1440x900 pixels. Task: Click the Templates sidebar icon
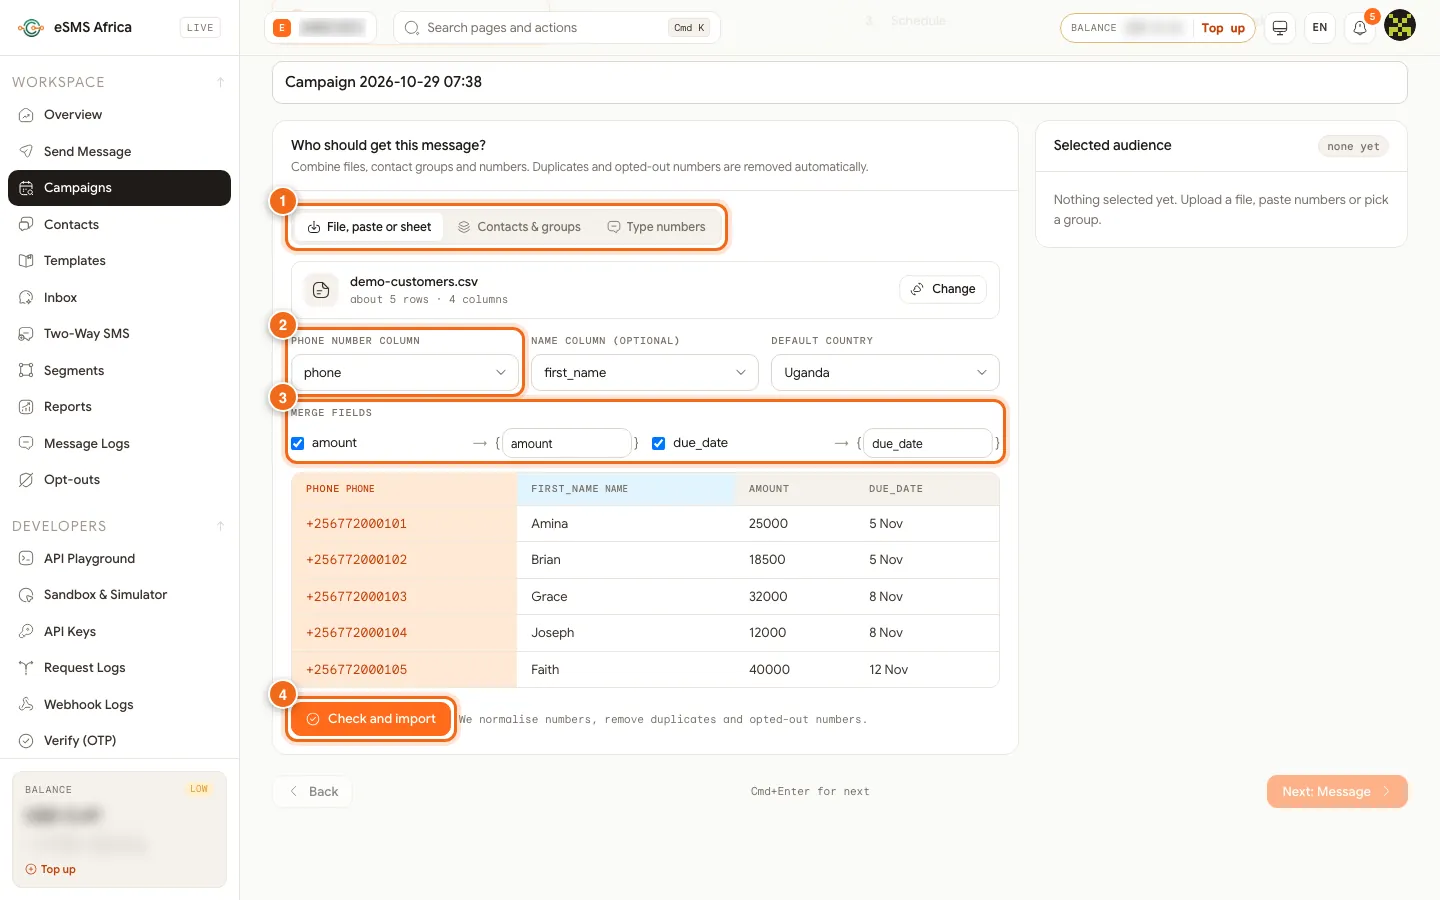tap(26, 261)
